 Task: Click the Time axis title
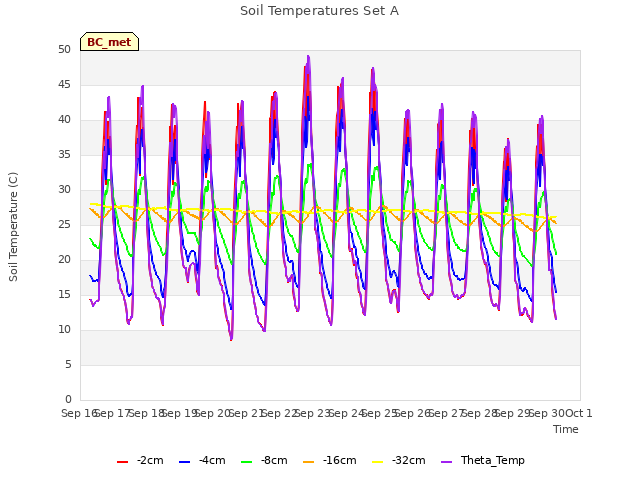[x=566, y=429]
